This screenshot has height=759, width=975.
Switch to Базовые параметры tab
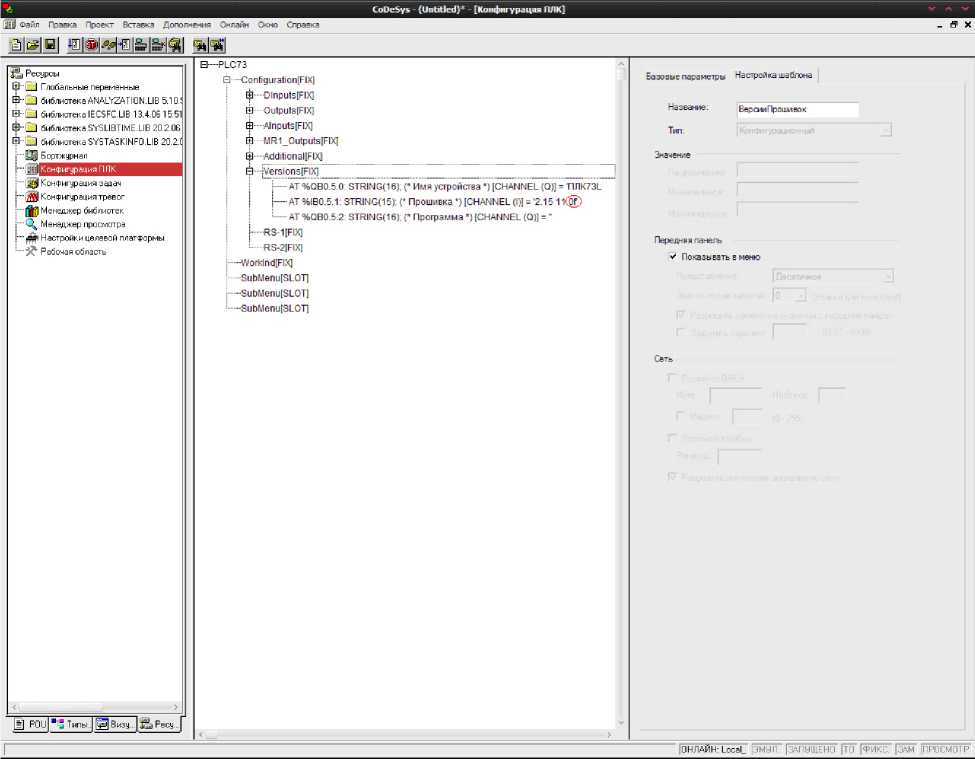(685, 76)
